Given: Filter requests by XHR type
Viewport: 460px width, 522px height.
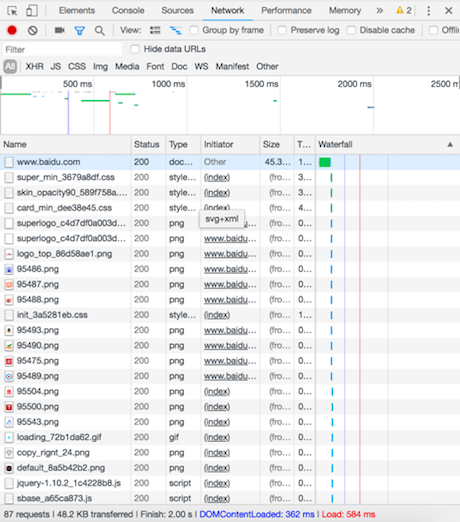Looking at the screenshot, I should tap(35, 66).
